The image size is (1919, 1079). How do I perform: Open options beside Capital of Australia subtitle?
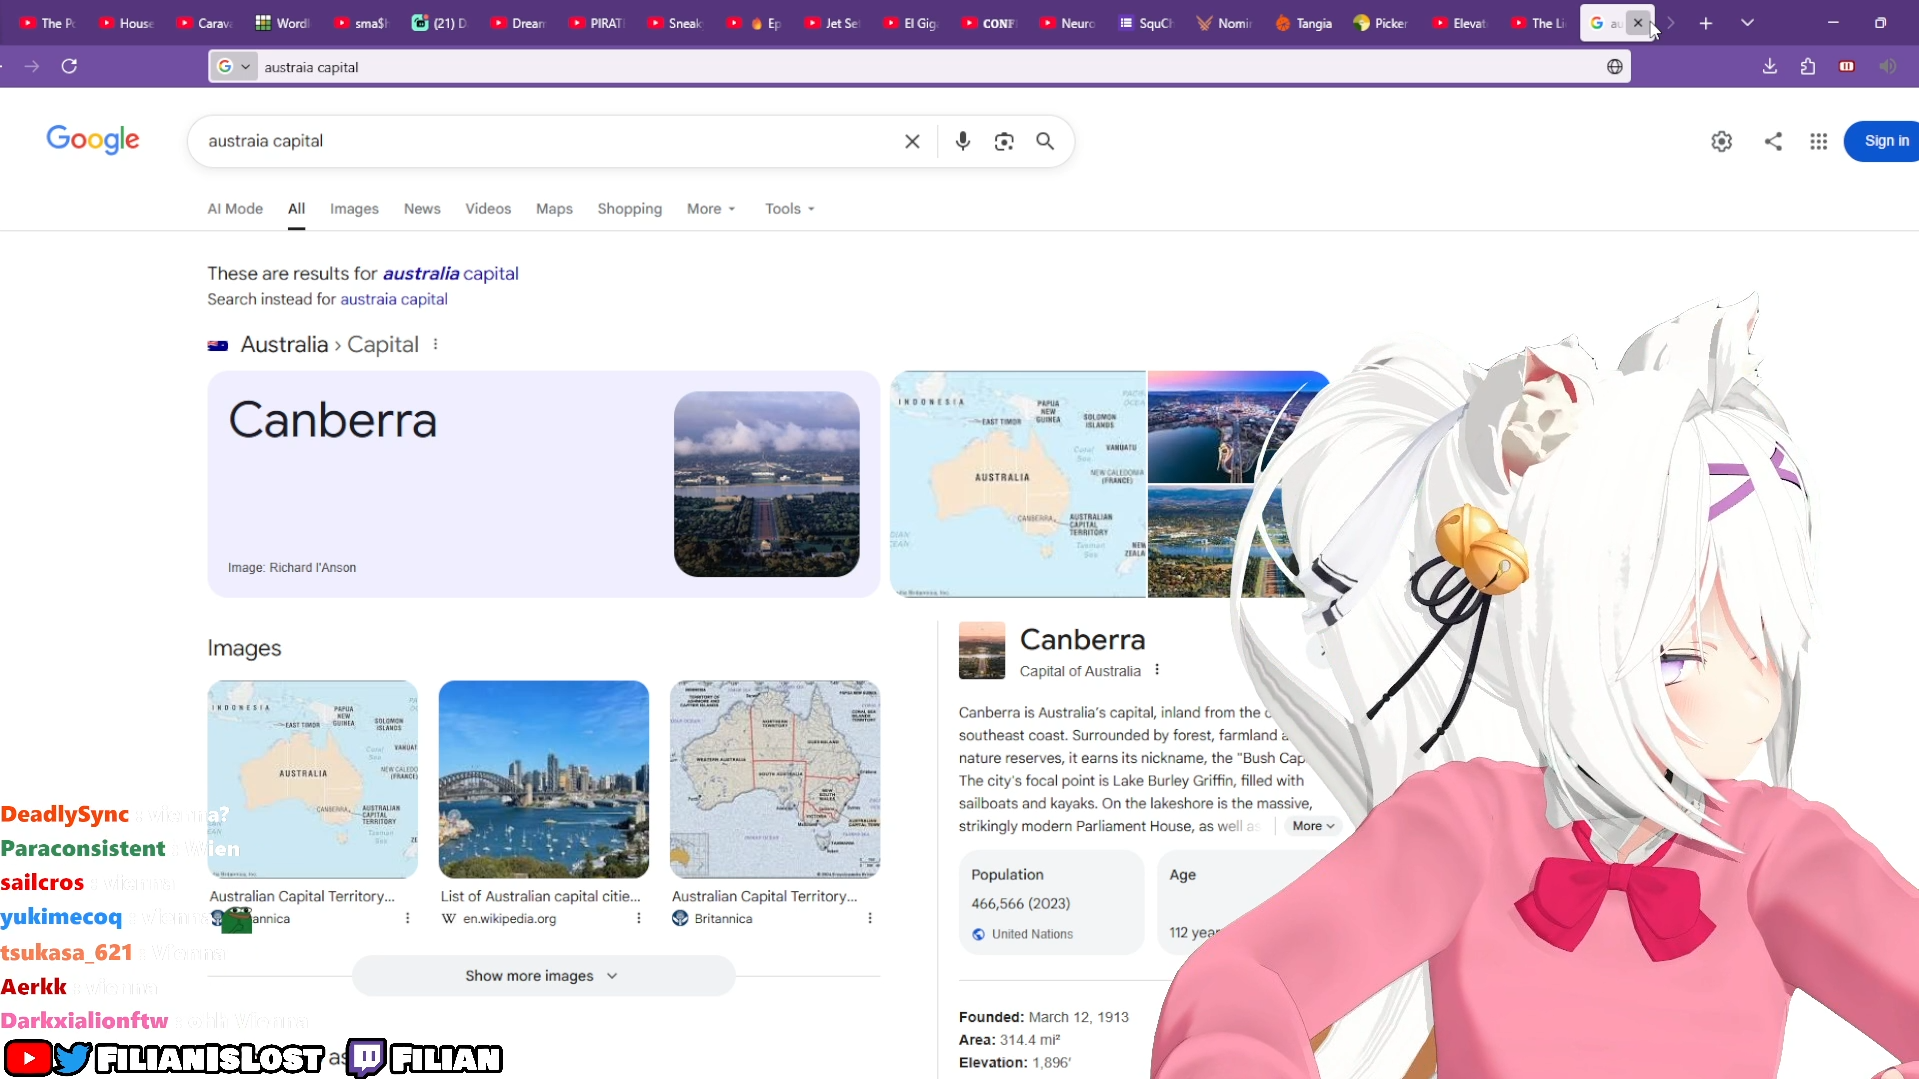click(1157, 670)
